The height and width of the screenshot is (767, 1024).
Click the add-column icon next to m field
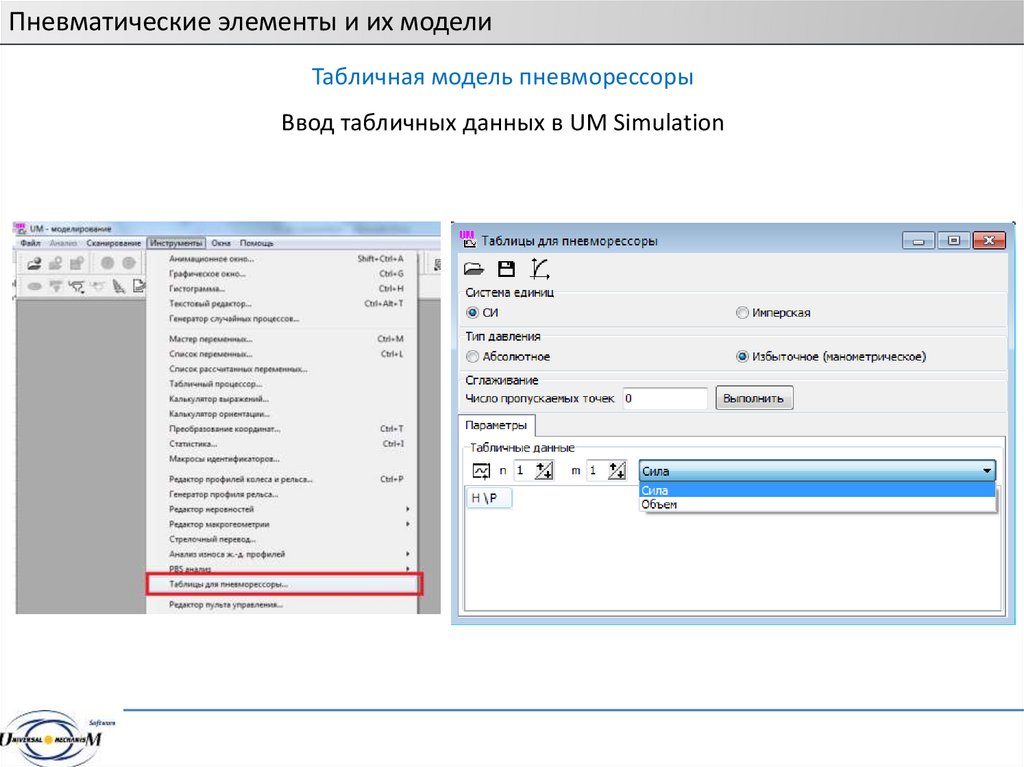coord(616,471)
